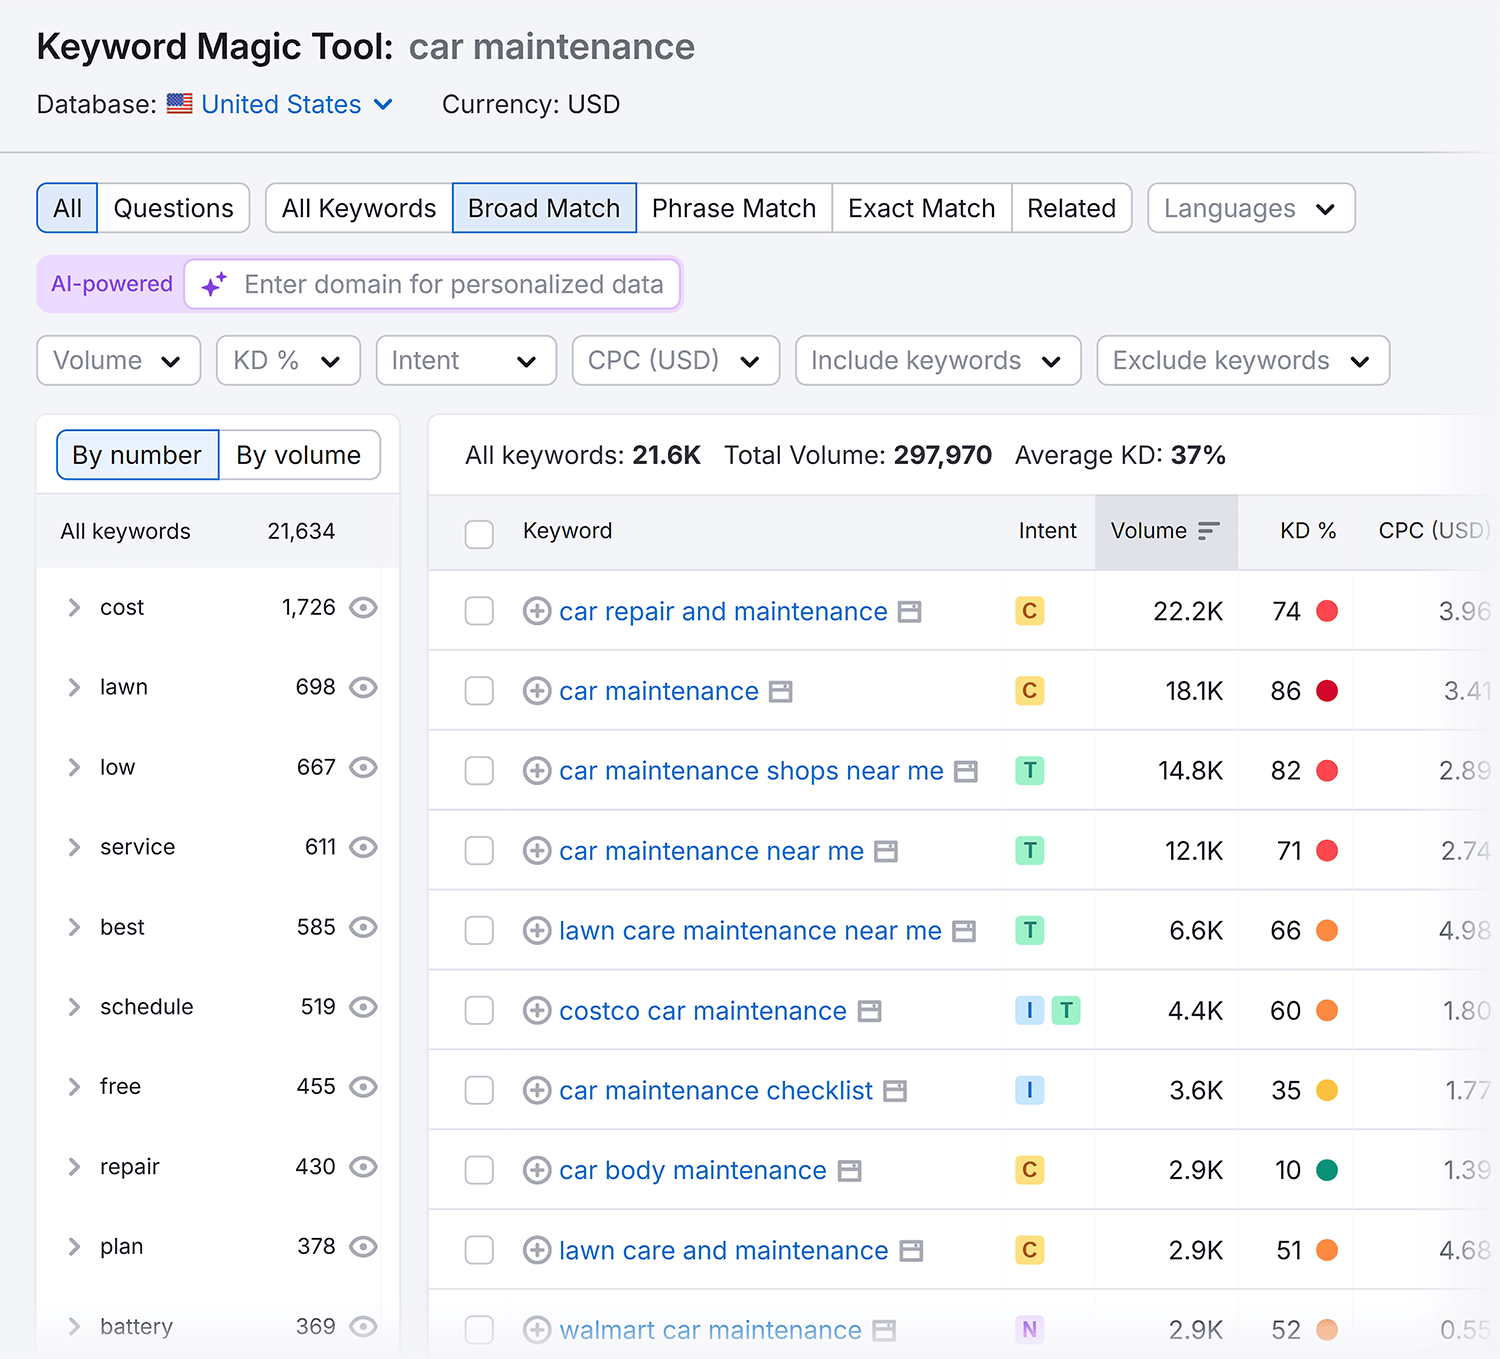The image size is (1500, 1359).
Task: Click the AI sparkle icon
Action: coord(214,285)
